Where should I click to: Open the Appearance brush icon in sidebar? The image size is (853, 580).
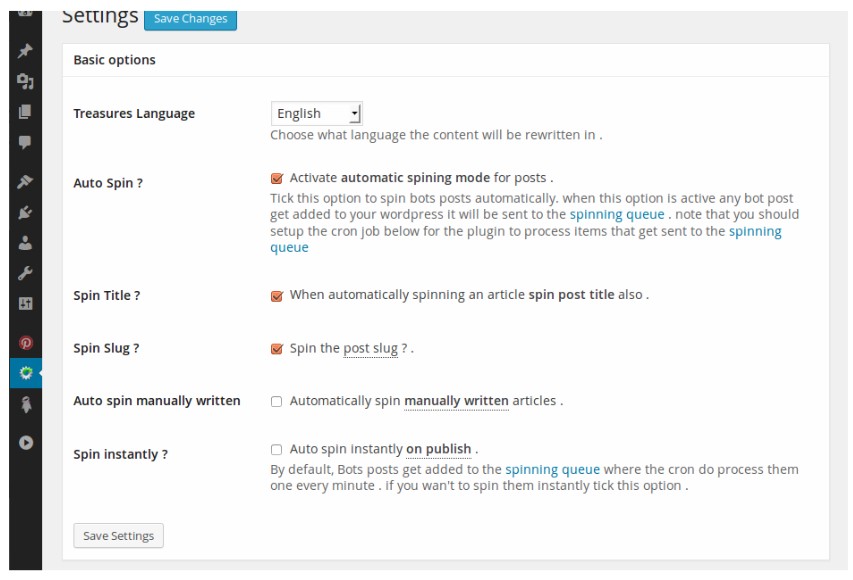point(25,182)
